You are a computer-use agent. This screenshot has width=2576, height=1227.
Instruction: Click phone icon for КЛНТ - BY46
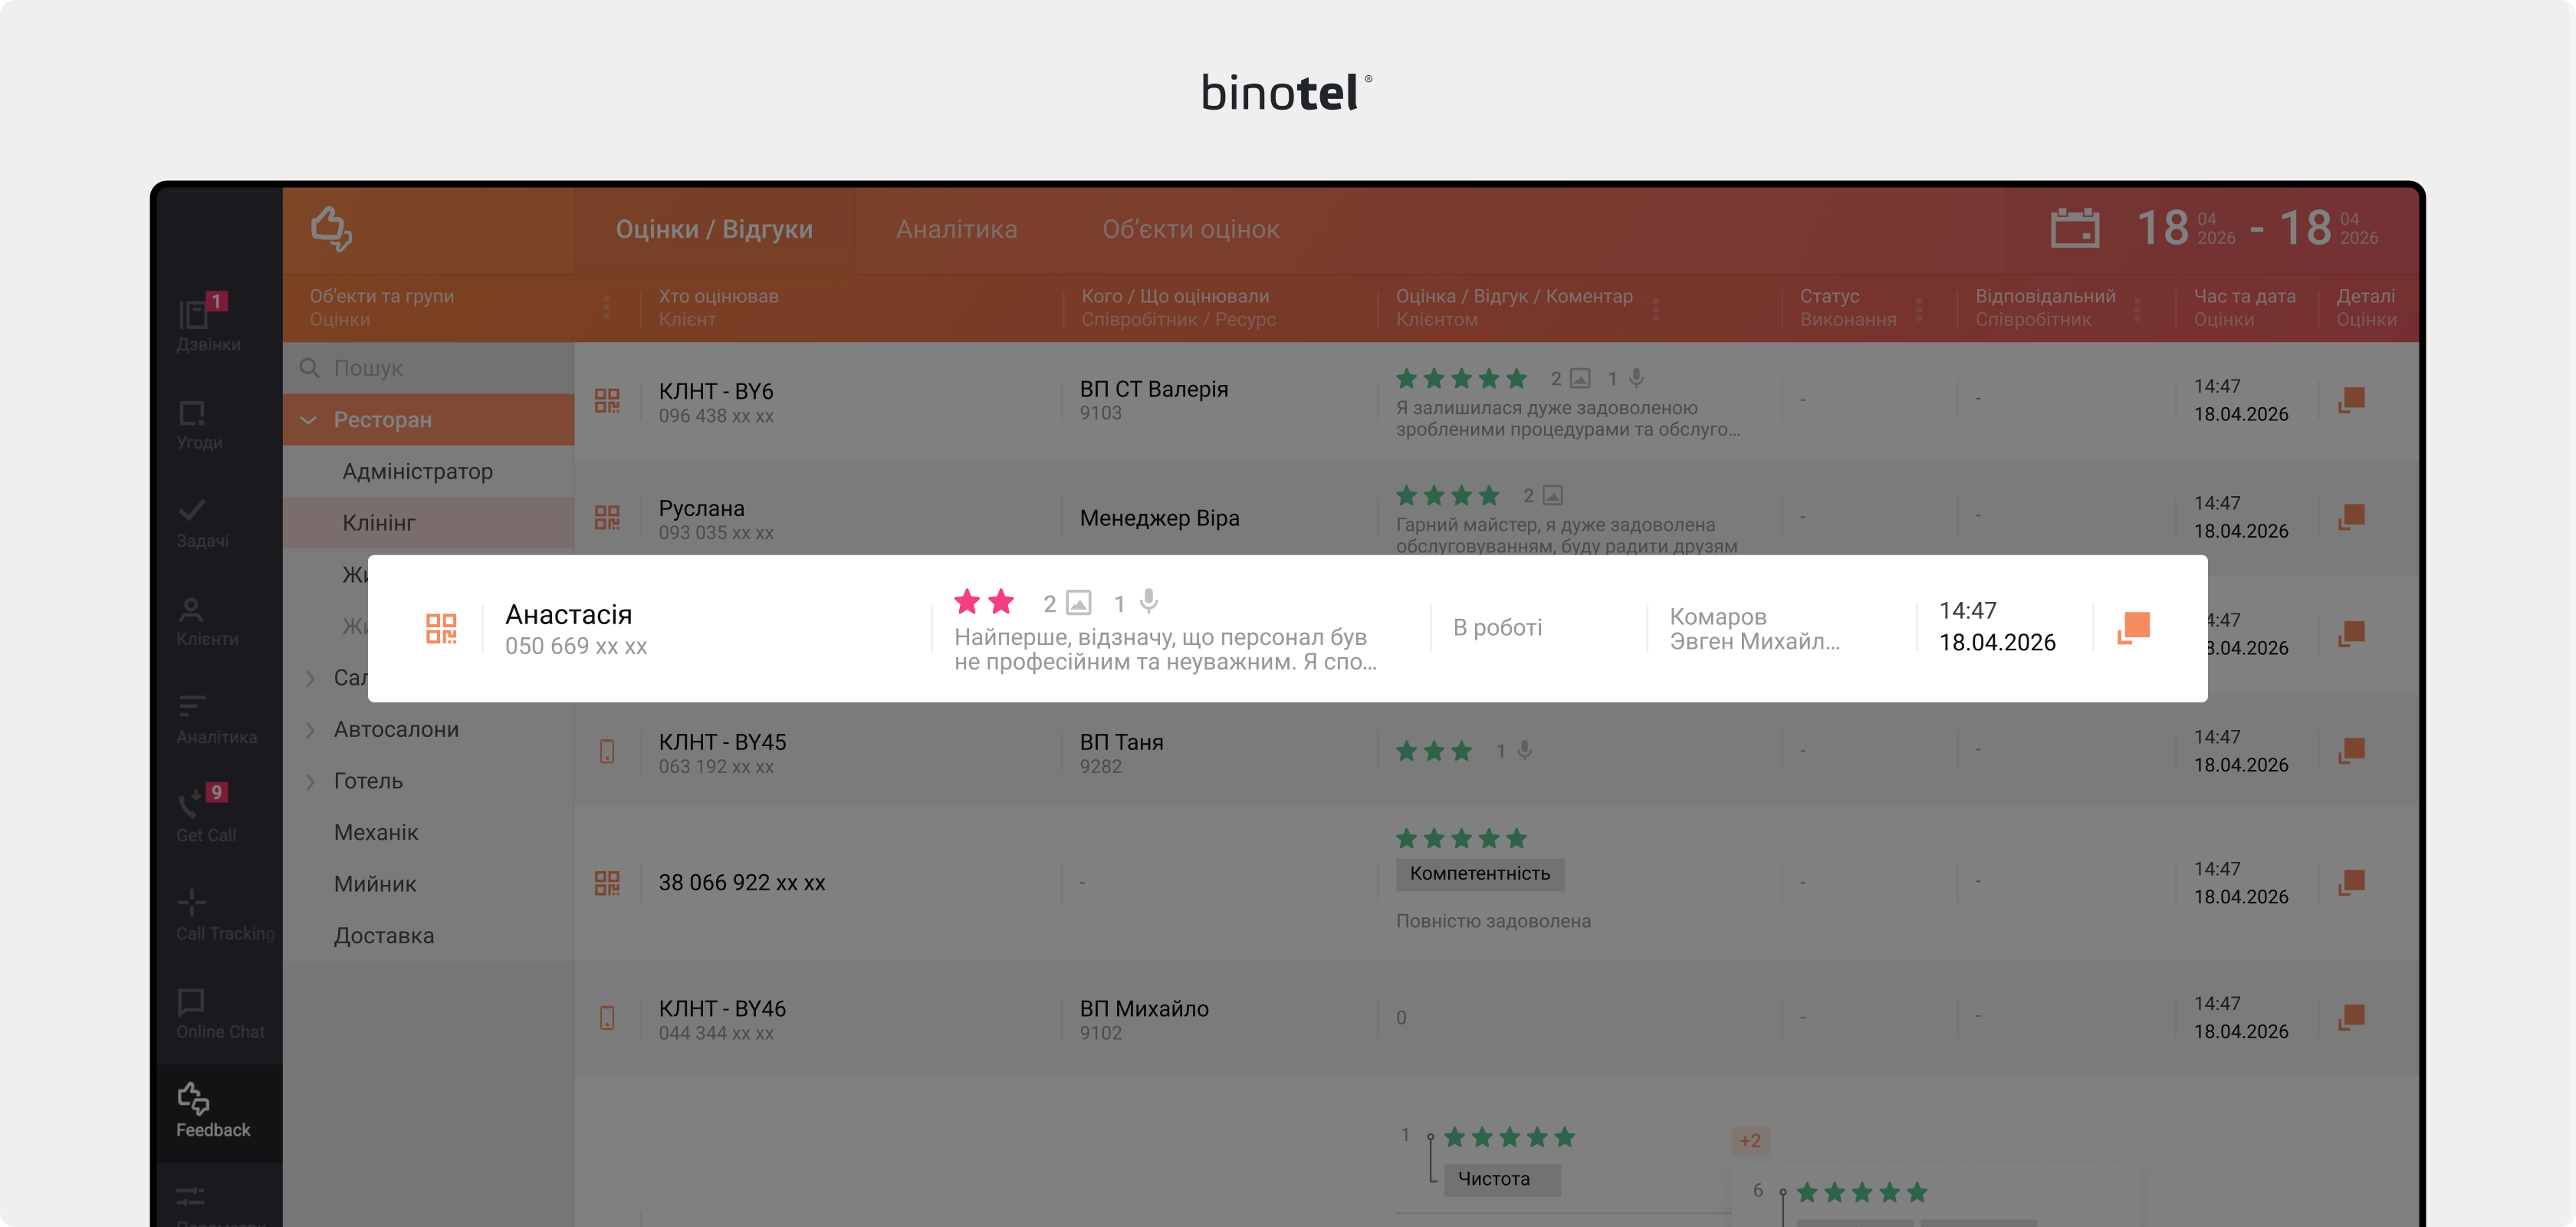[x=607, y=1018]
